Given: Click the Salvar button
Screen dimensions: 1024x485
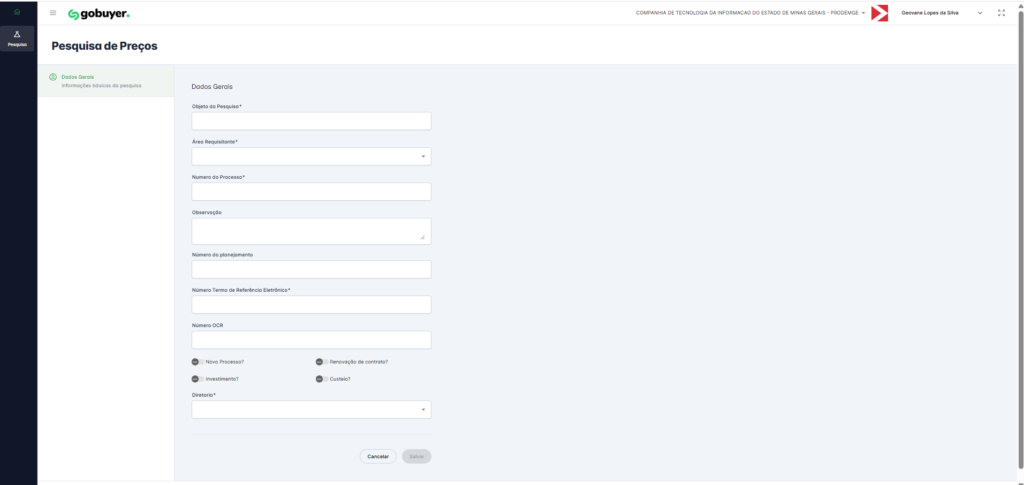Looking at the screenshot, I should coord(416,456).
